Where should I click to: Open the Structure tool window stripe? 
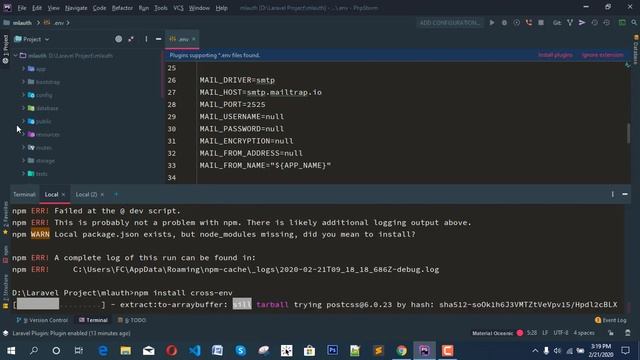point(5,291)
